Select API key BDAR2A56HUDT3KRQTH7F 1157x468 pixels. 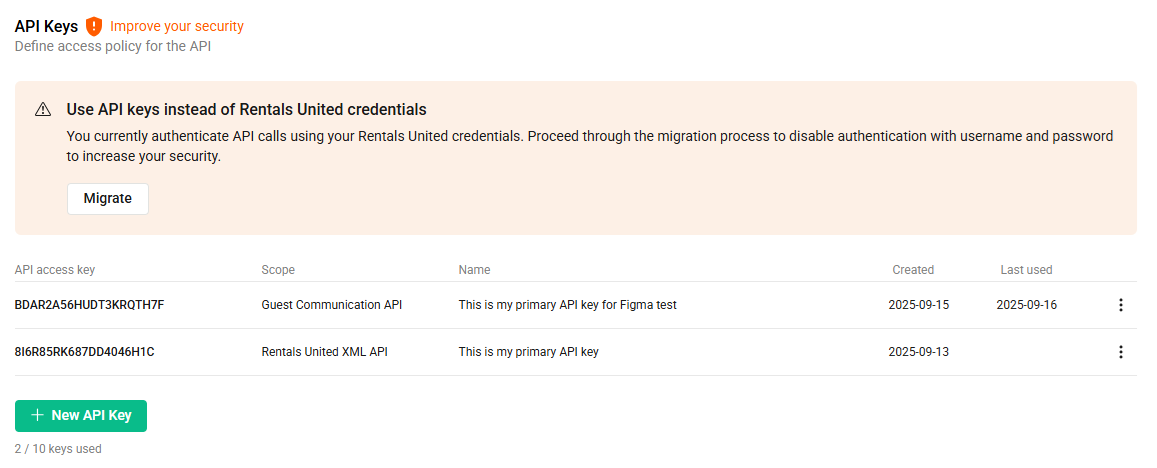point(89,305)
